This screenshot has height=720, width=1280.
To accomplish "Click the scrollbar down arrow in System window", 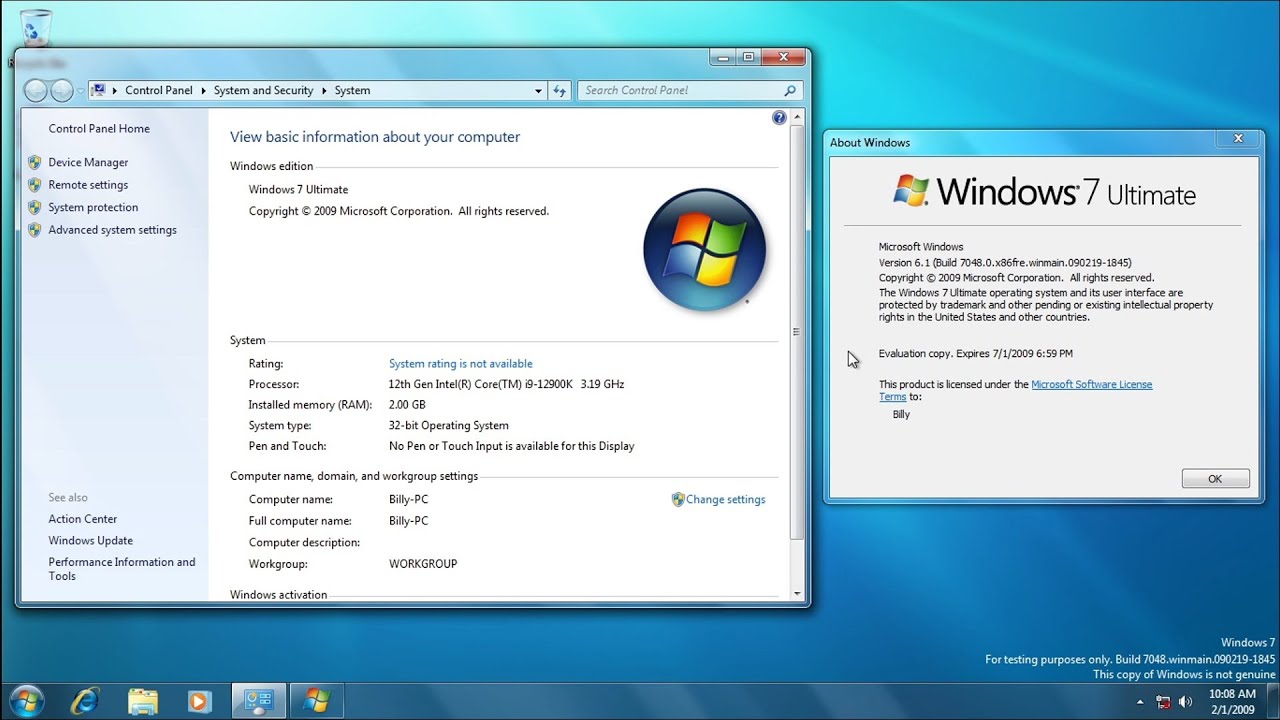I will tap(797, 594).
